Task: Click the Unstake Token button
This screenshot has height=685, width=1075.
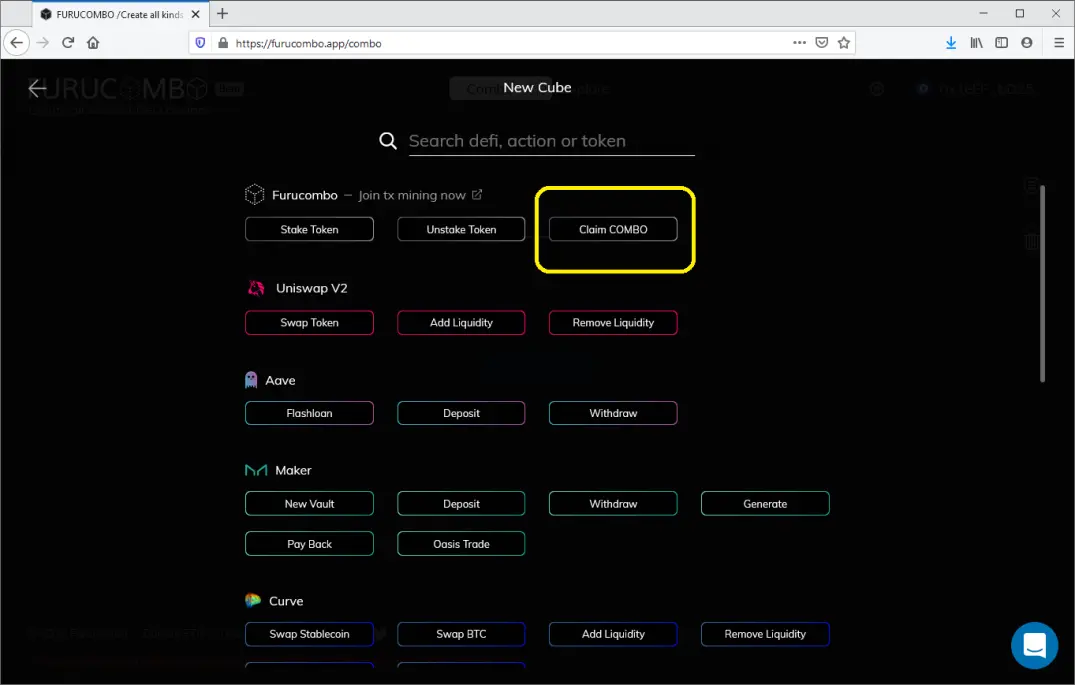Action: click(461, 229)
